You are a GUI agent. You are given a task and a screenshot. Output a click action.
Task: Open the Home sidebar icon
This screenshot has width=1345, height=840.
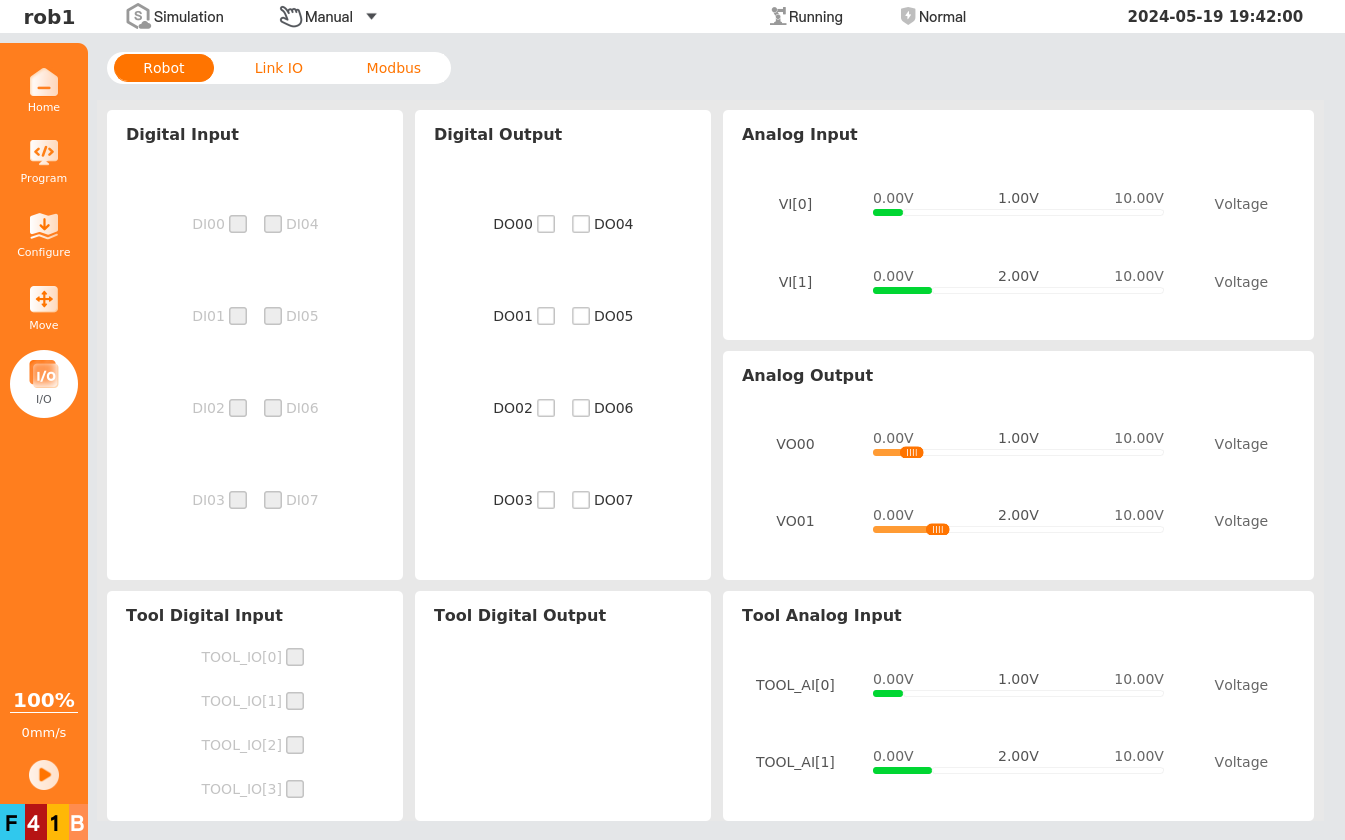[x=44, y=83]
